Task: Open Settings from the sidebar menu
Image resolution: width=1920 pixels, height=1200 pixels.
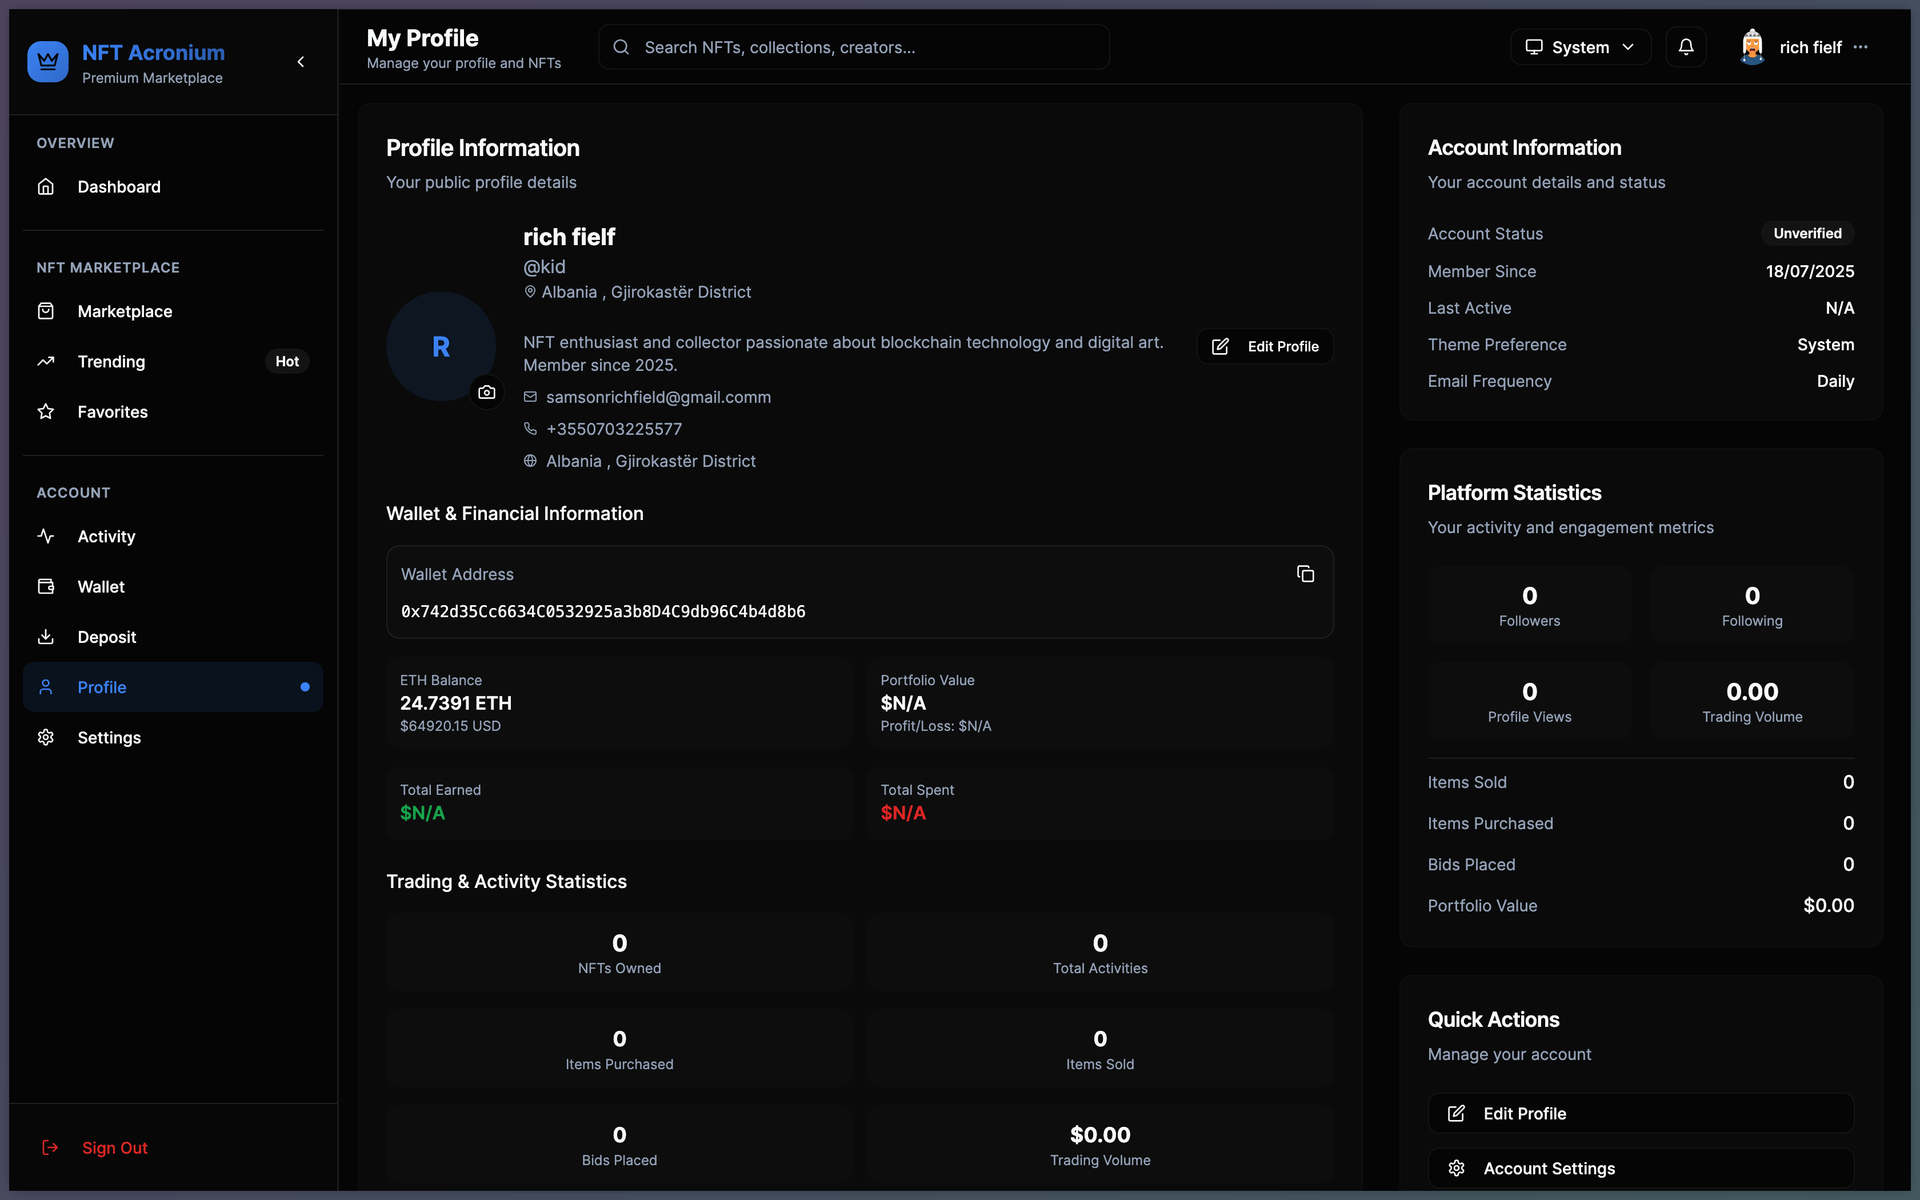Action: coord(109,737)
